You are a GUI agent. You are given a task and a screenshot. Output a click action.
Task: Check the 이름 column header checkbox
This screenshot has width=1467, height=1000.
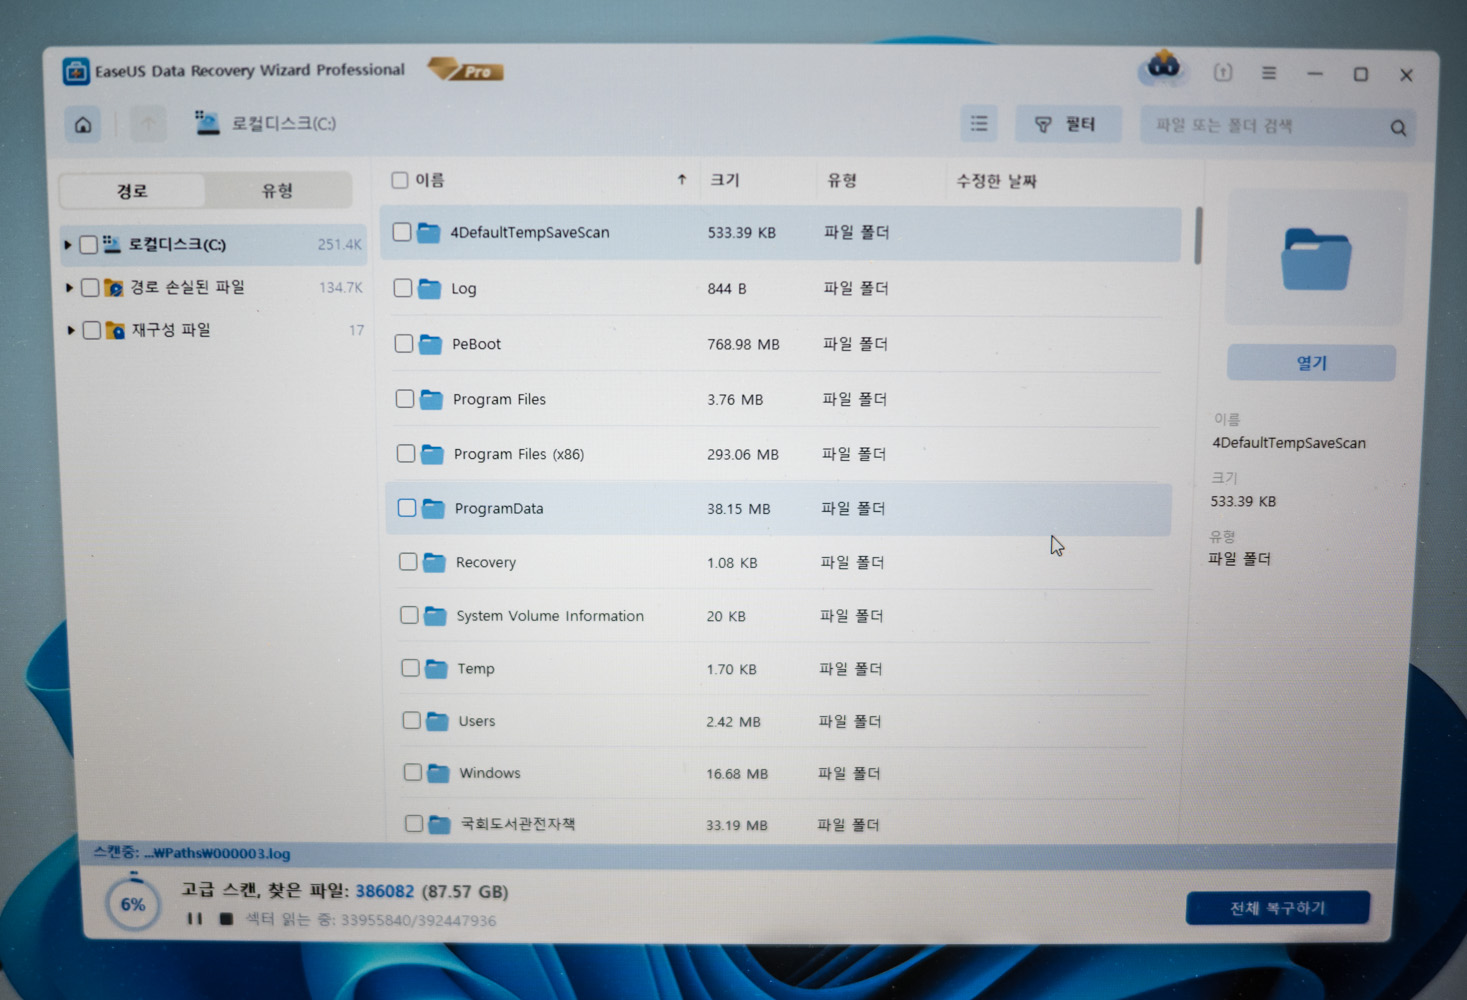point(399,180)
